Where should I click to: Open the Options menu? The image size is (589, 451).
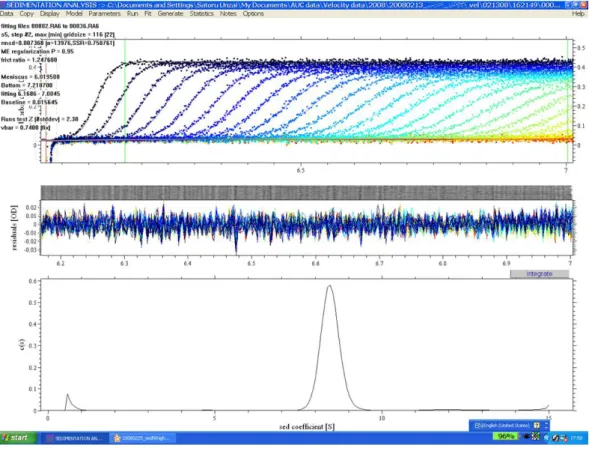[253, 14]
